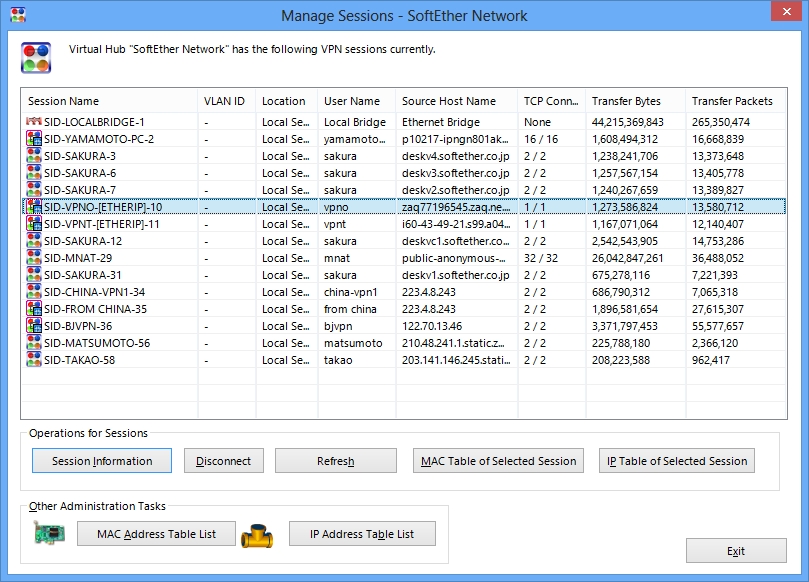The width and height of the screenshot is (809, 582).
Task: Click user name yamamoto in the list
Action: click(x=354, y=139)
